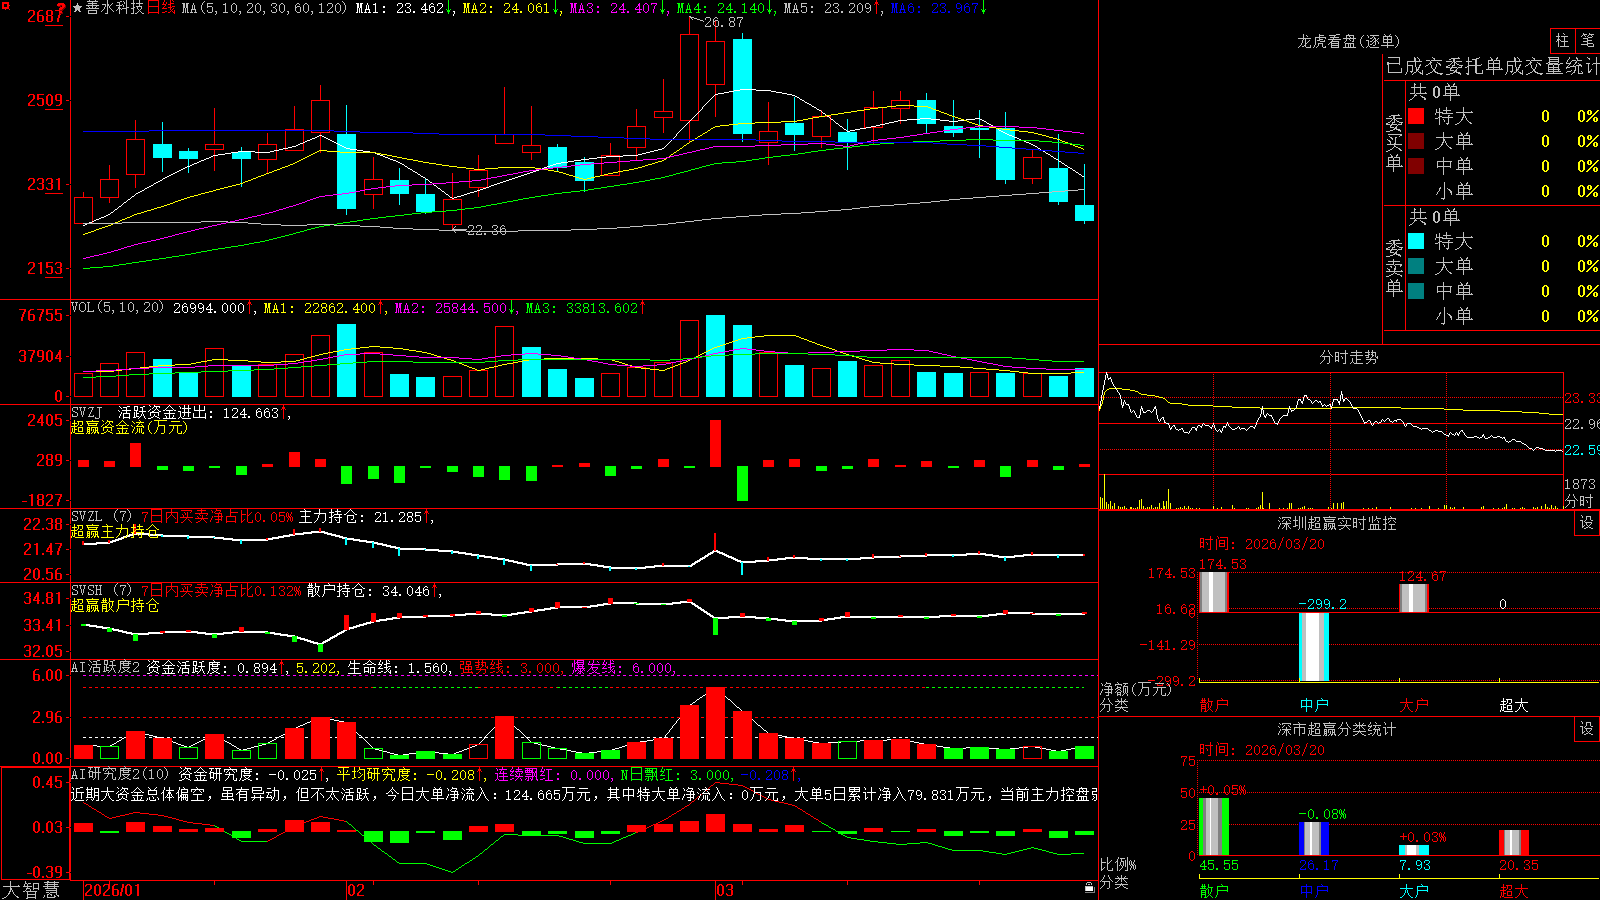Click the SVZJ indicator name
The width and height of the screenshot is (1600, 900).
click(x=87, y=412)
